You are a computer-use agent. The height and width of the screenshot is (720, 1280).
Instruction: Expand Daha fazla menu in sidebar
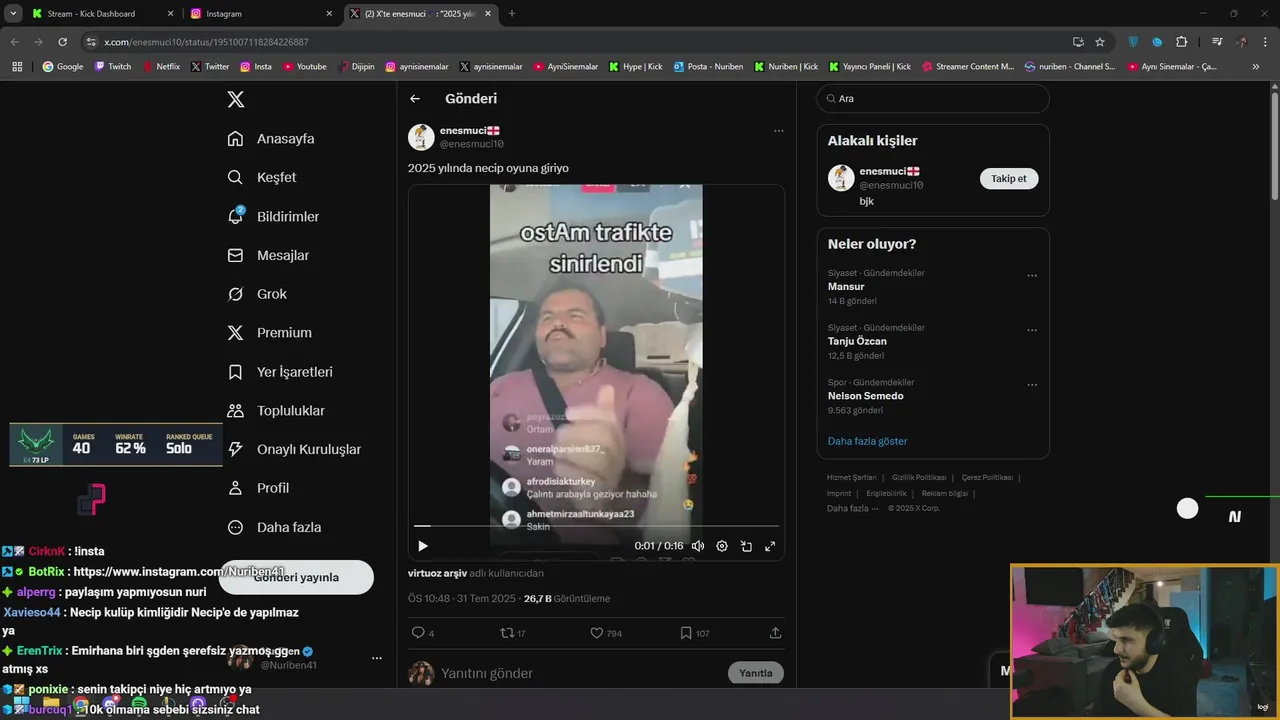pos(274,527)
